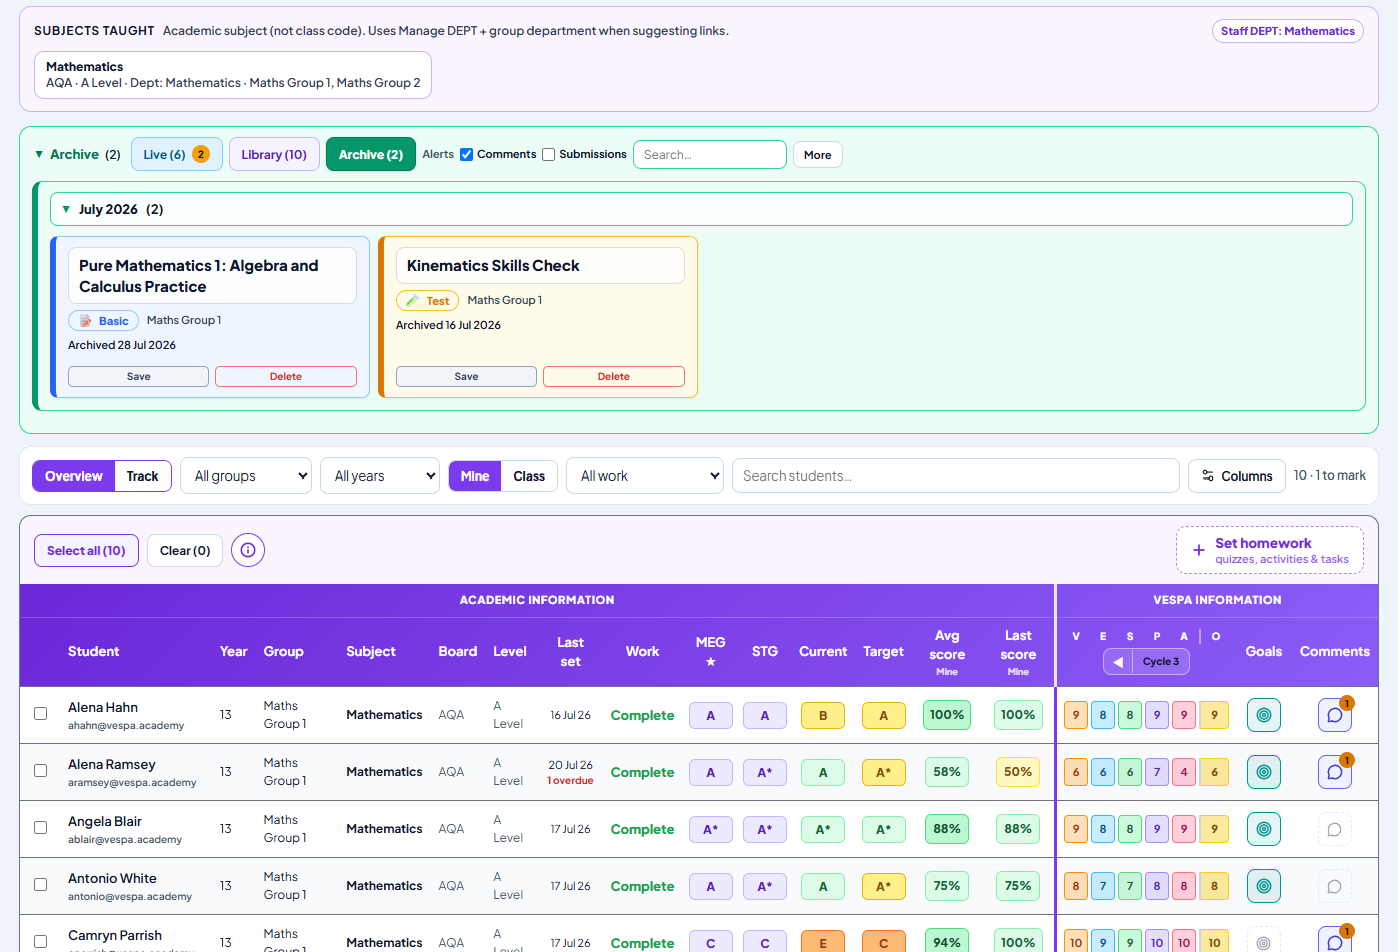Viewport: 1398px width, 952px height.
Task: Collapse the Archive section triangle
Action: [39, 155]
